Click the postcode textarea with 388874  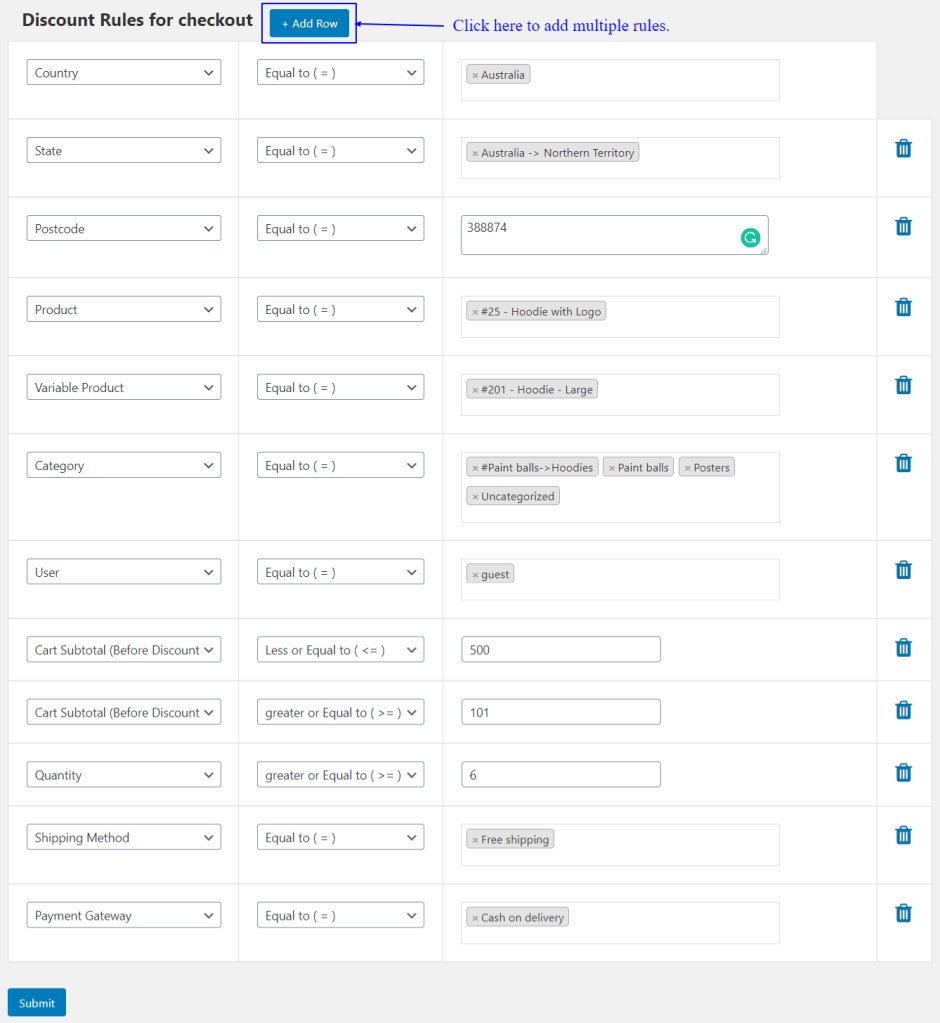pyautogui.click(x=614, y=235)
